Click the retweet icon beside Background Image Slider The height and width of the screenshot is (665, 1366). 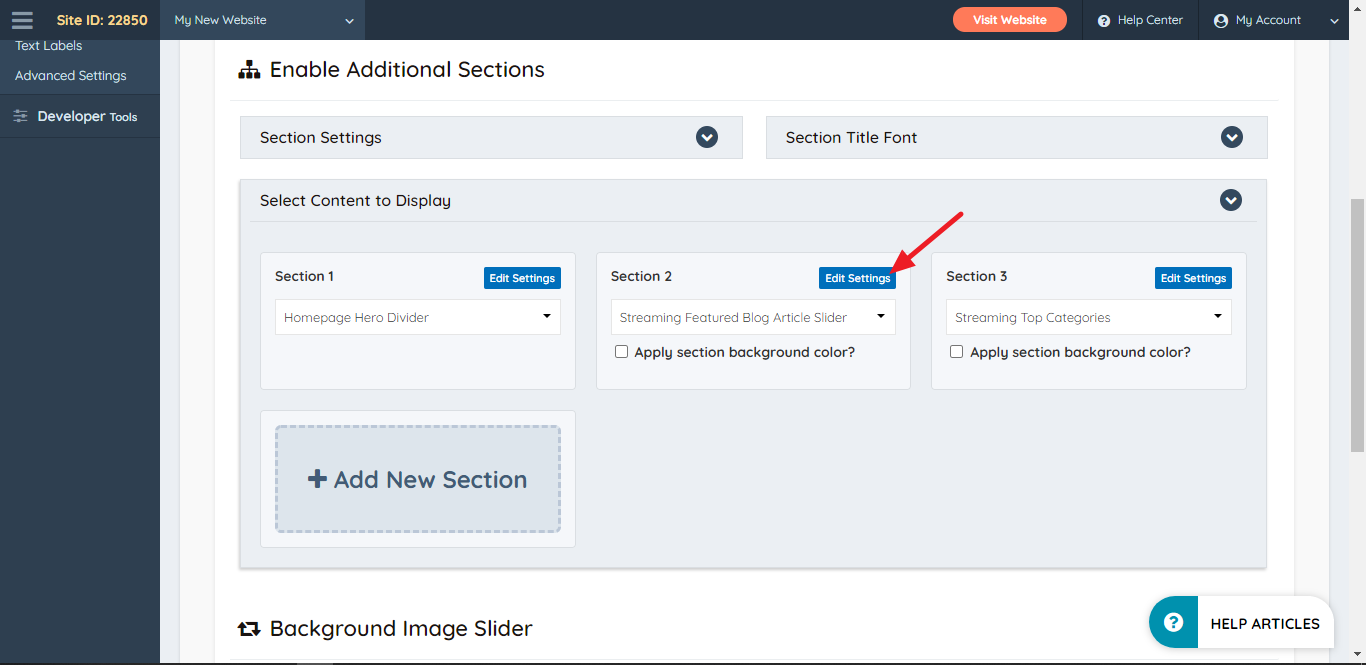pos(248,629)
